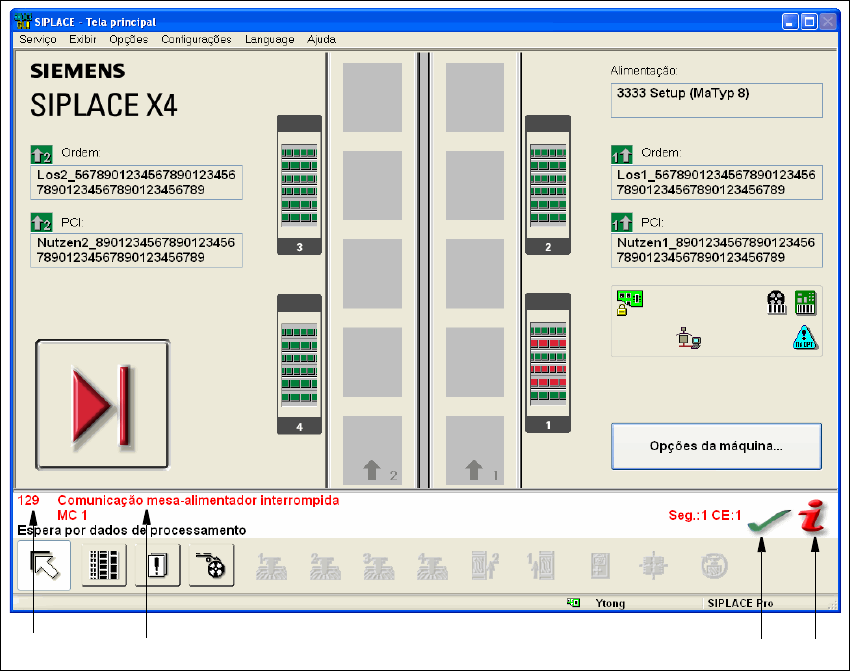Click the cyan warning triangle icon
850x671 pixels.
tap(804, 337)
